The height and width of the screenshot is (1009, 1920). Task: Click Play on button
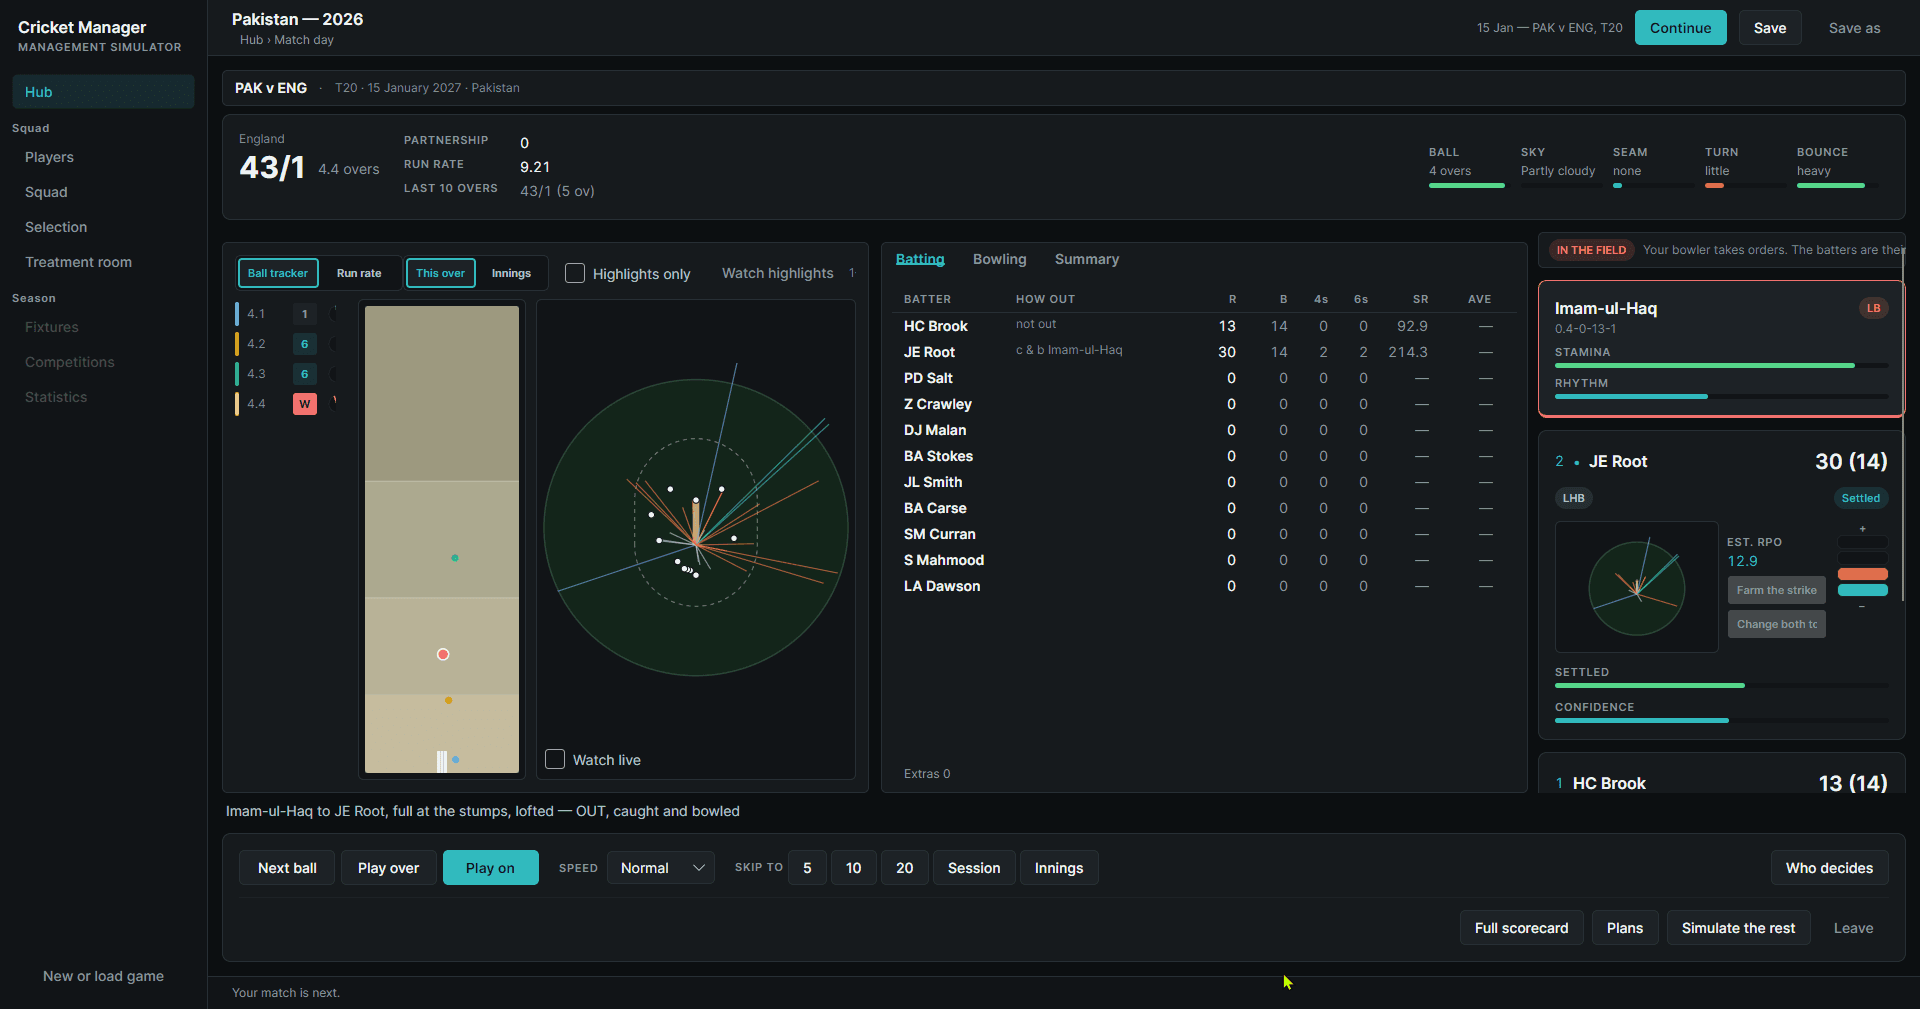pos(490,868)
